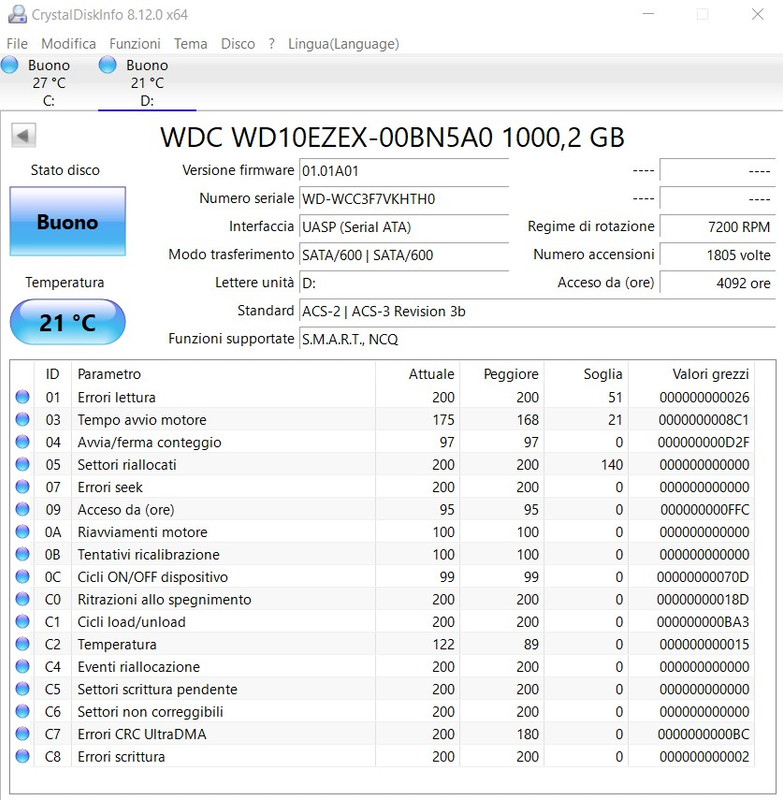Open the File menu
Viewport: 783px width, 800px height.
point(17,44)
